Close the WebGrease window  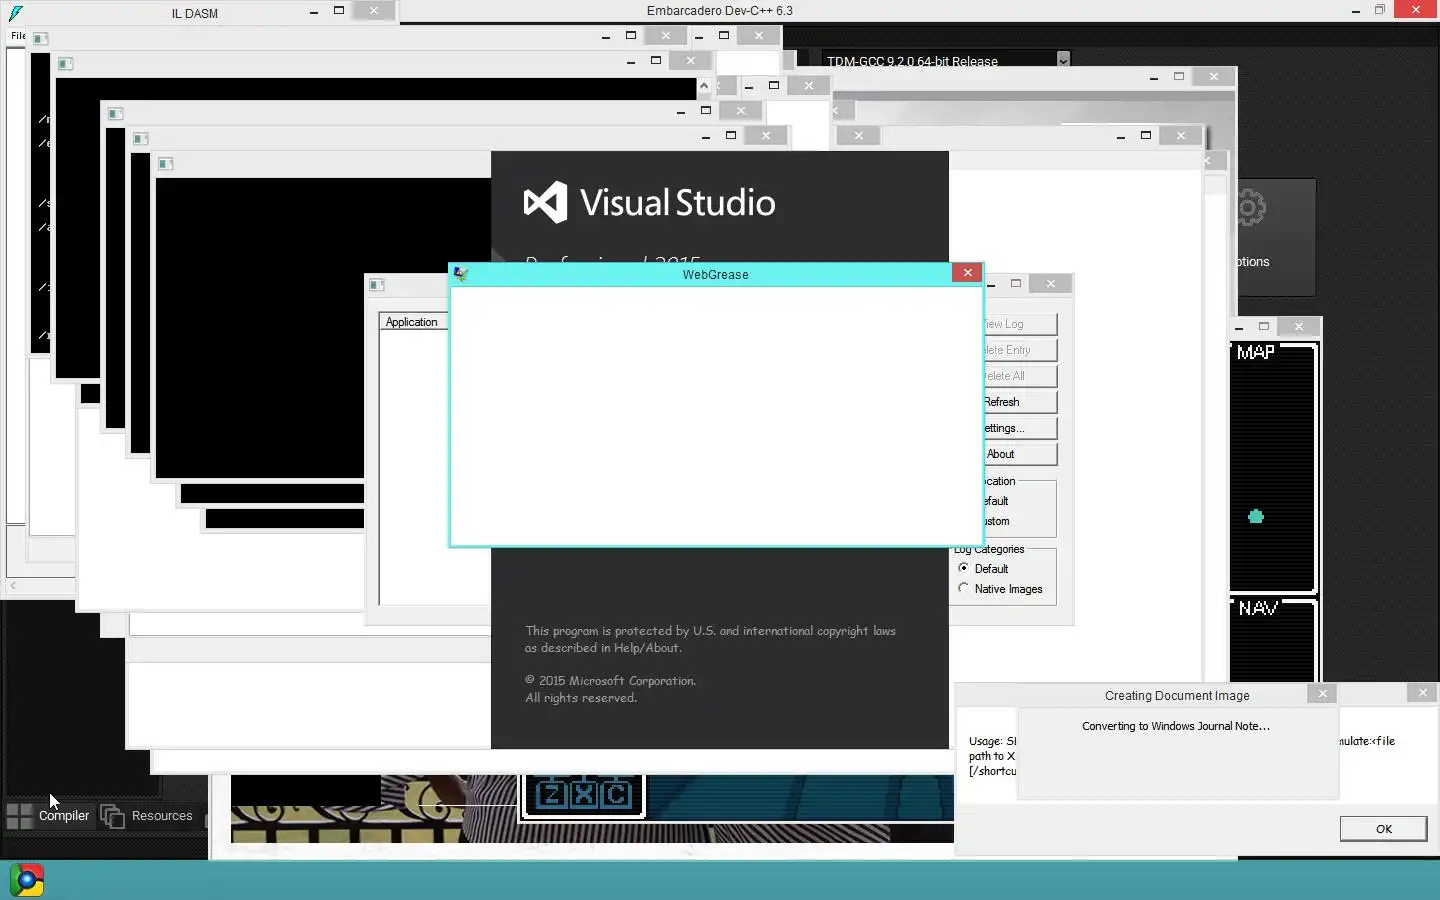click(967, 272)
